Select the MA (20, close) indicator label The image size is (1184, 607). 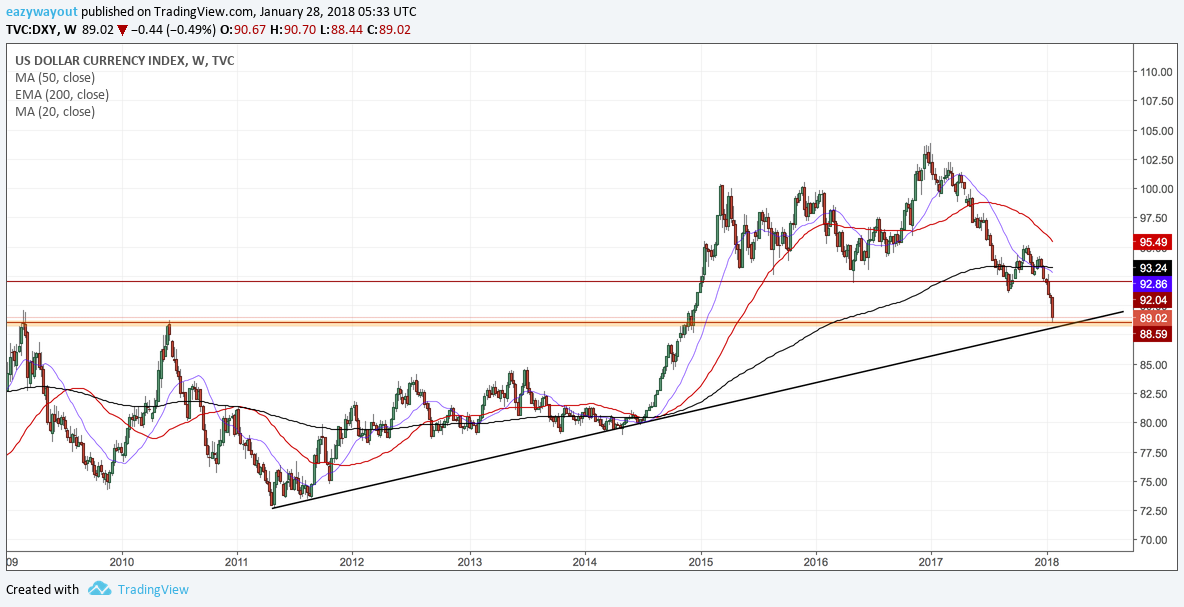pos(54,112)
